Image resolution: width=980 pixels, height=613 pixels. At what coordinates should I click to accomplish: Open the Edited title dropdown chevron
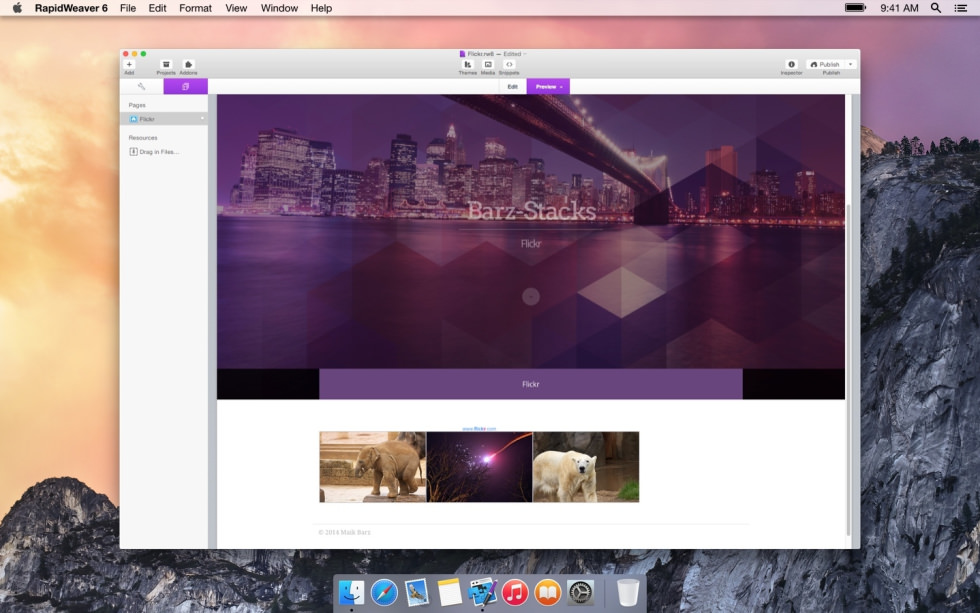(x=524, y=54)
